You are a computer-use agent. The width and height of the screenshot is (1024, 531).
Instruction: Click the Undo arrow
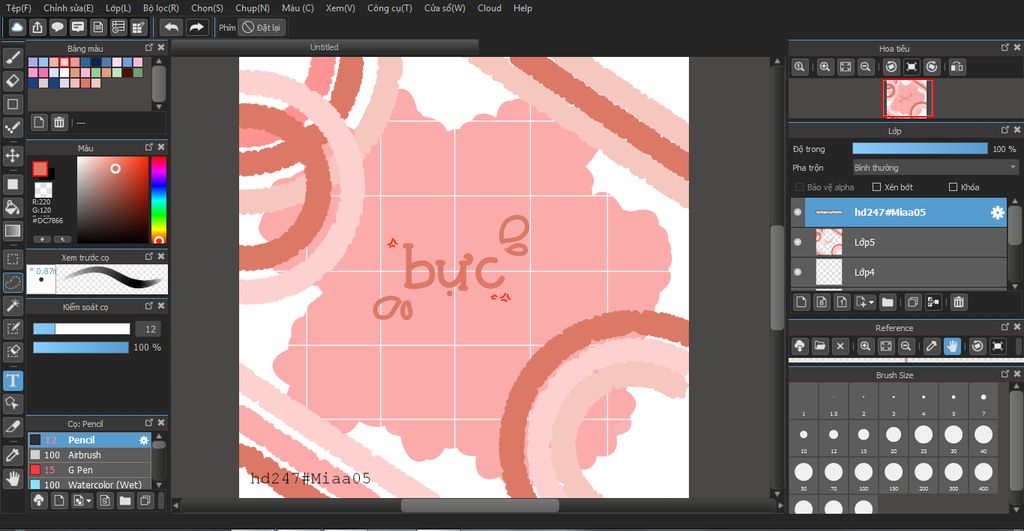172,27
